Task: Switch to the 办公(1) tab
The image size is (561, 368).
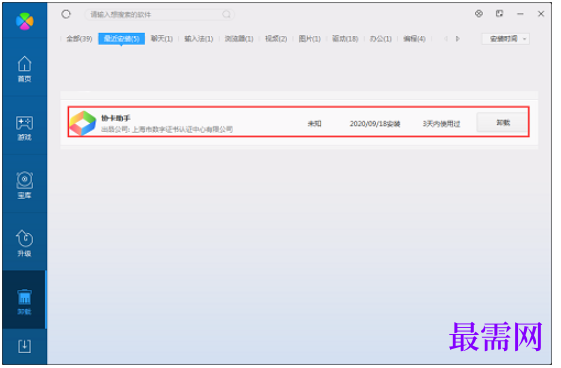Action: coord(381,39)
